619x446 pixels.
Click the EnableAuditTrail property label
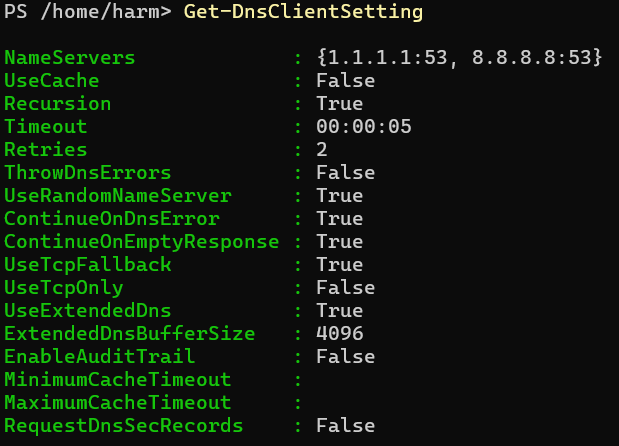coord(99,357)
